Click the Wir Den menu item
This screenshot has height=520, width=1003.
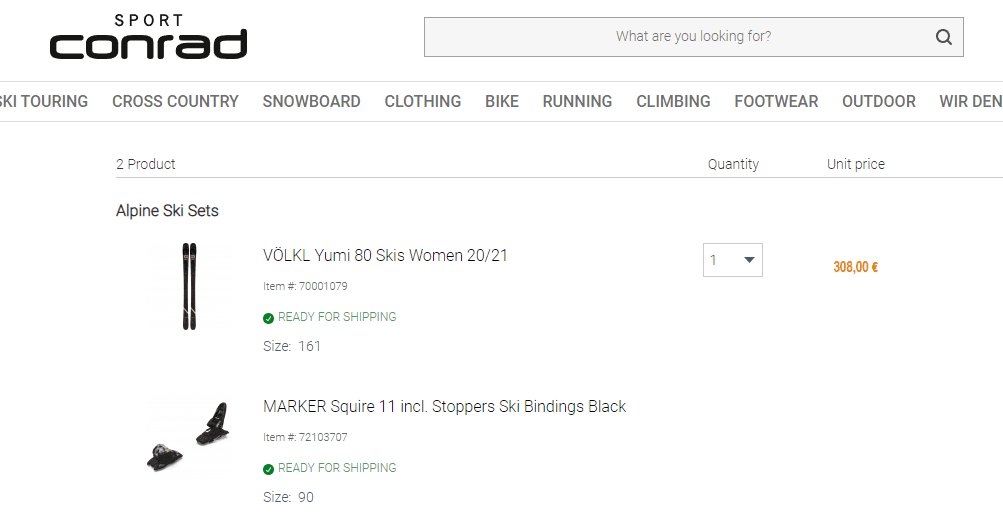pos(970,101)
